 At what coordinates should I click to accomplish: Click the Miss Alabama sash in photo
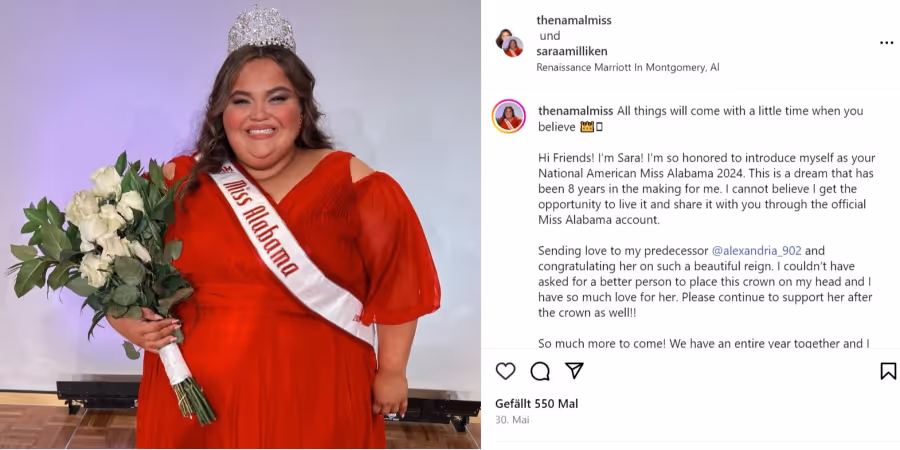[293, 253]
